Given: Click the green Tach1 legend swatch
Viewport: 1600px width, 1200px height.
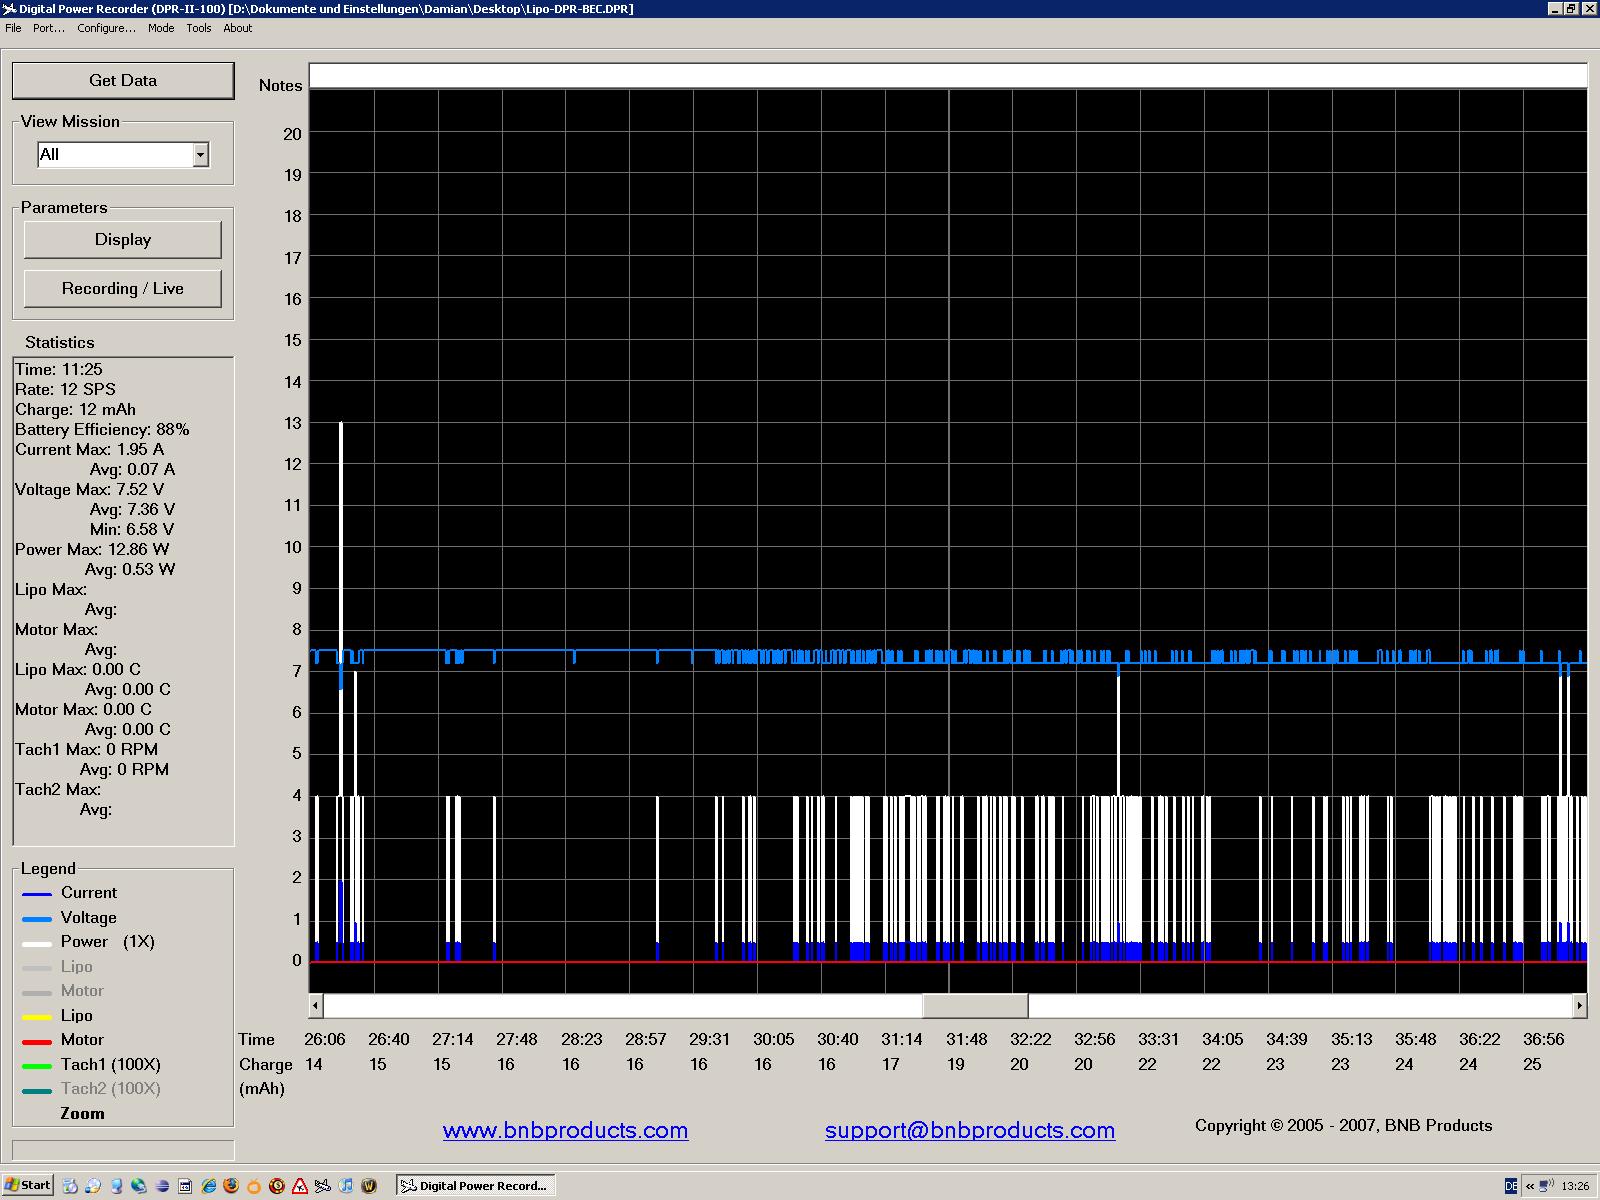Looking at the screenshot, I should (x=37, y=1066).
